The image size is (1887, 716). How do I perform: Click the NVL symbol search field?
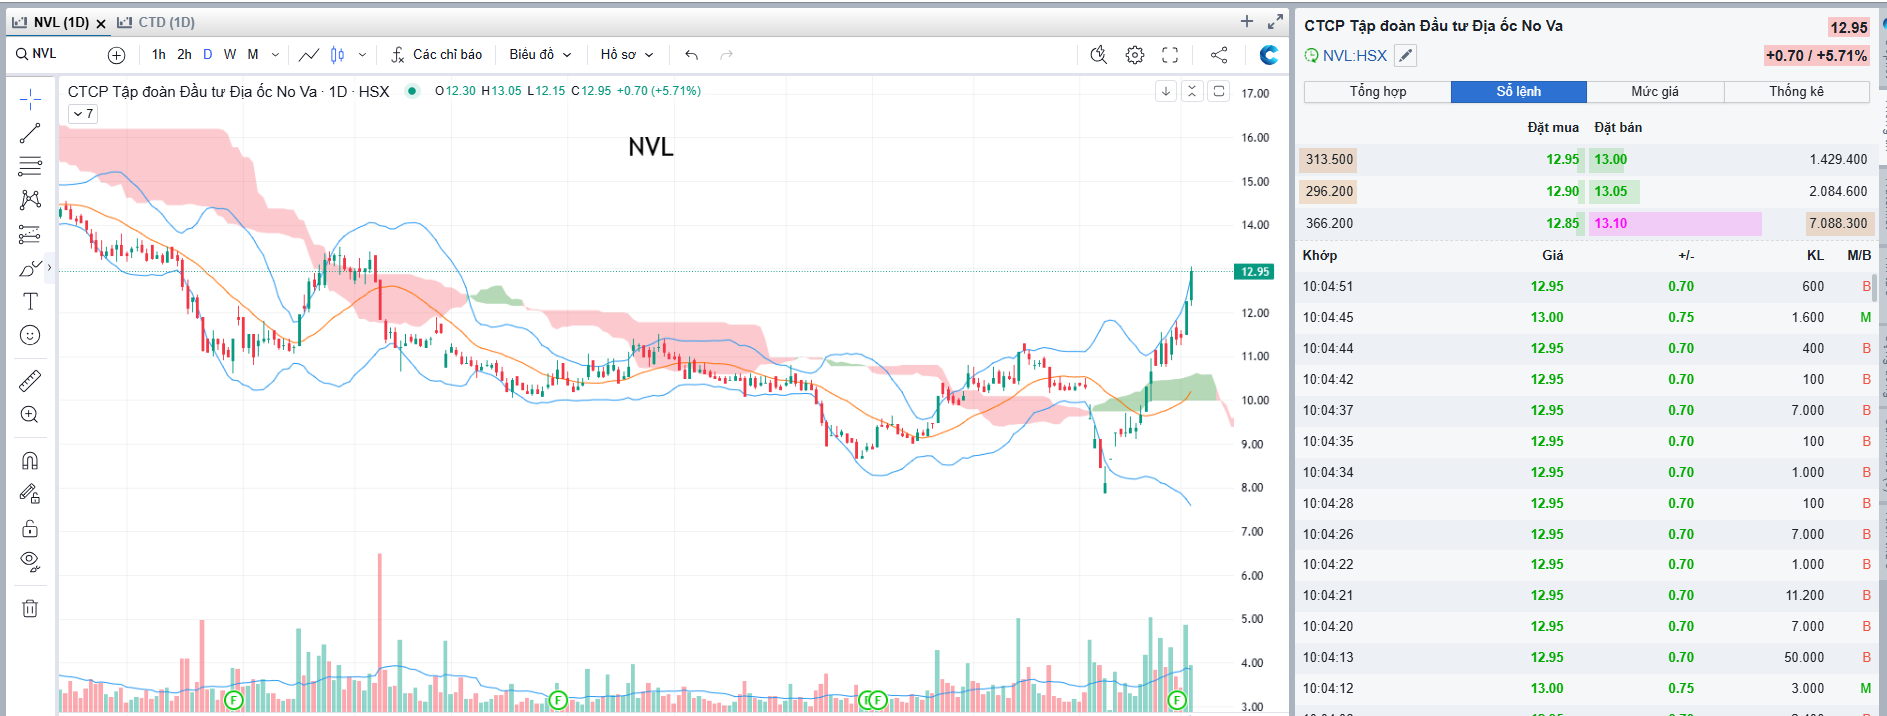55,54
